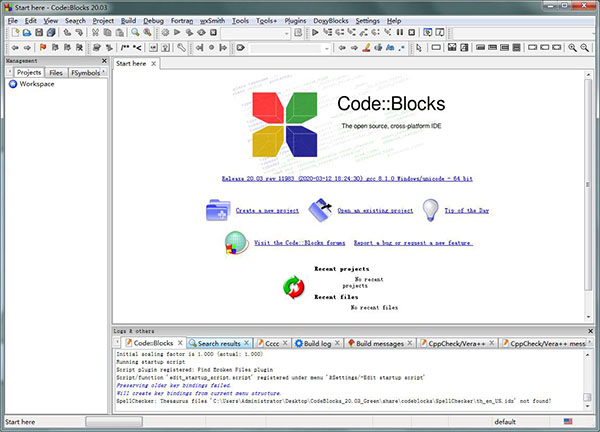
Task: Click the Abort build icon
Action: tap(214, 33)
